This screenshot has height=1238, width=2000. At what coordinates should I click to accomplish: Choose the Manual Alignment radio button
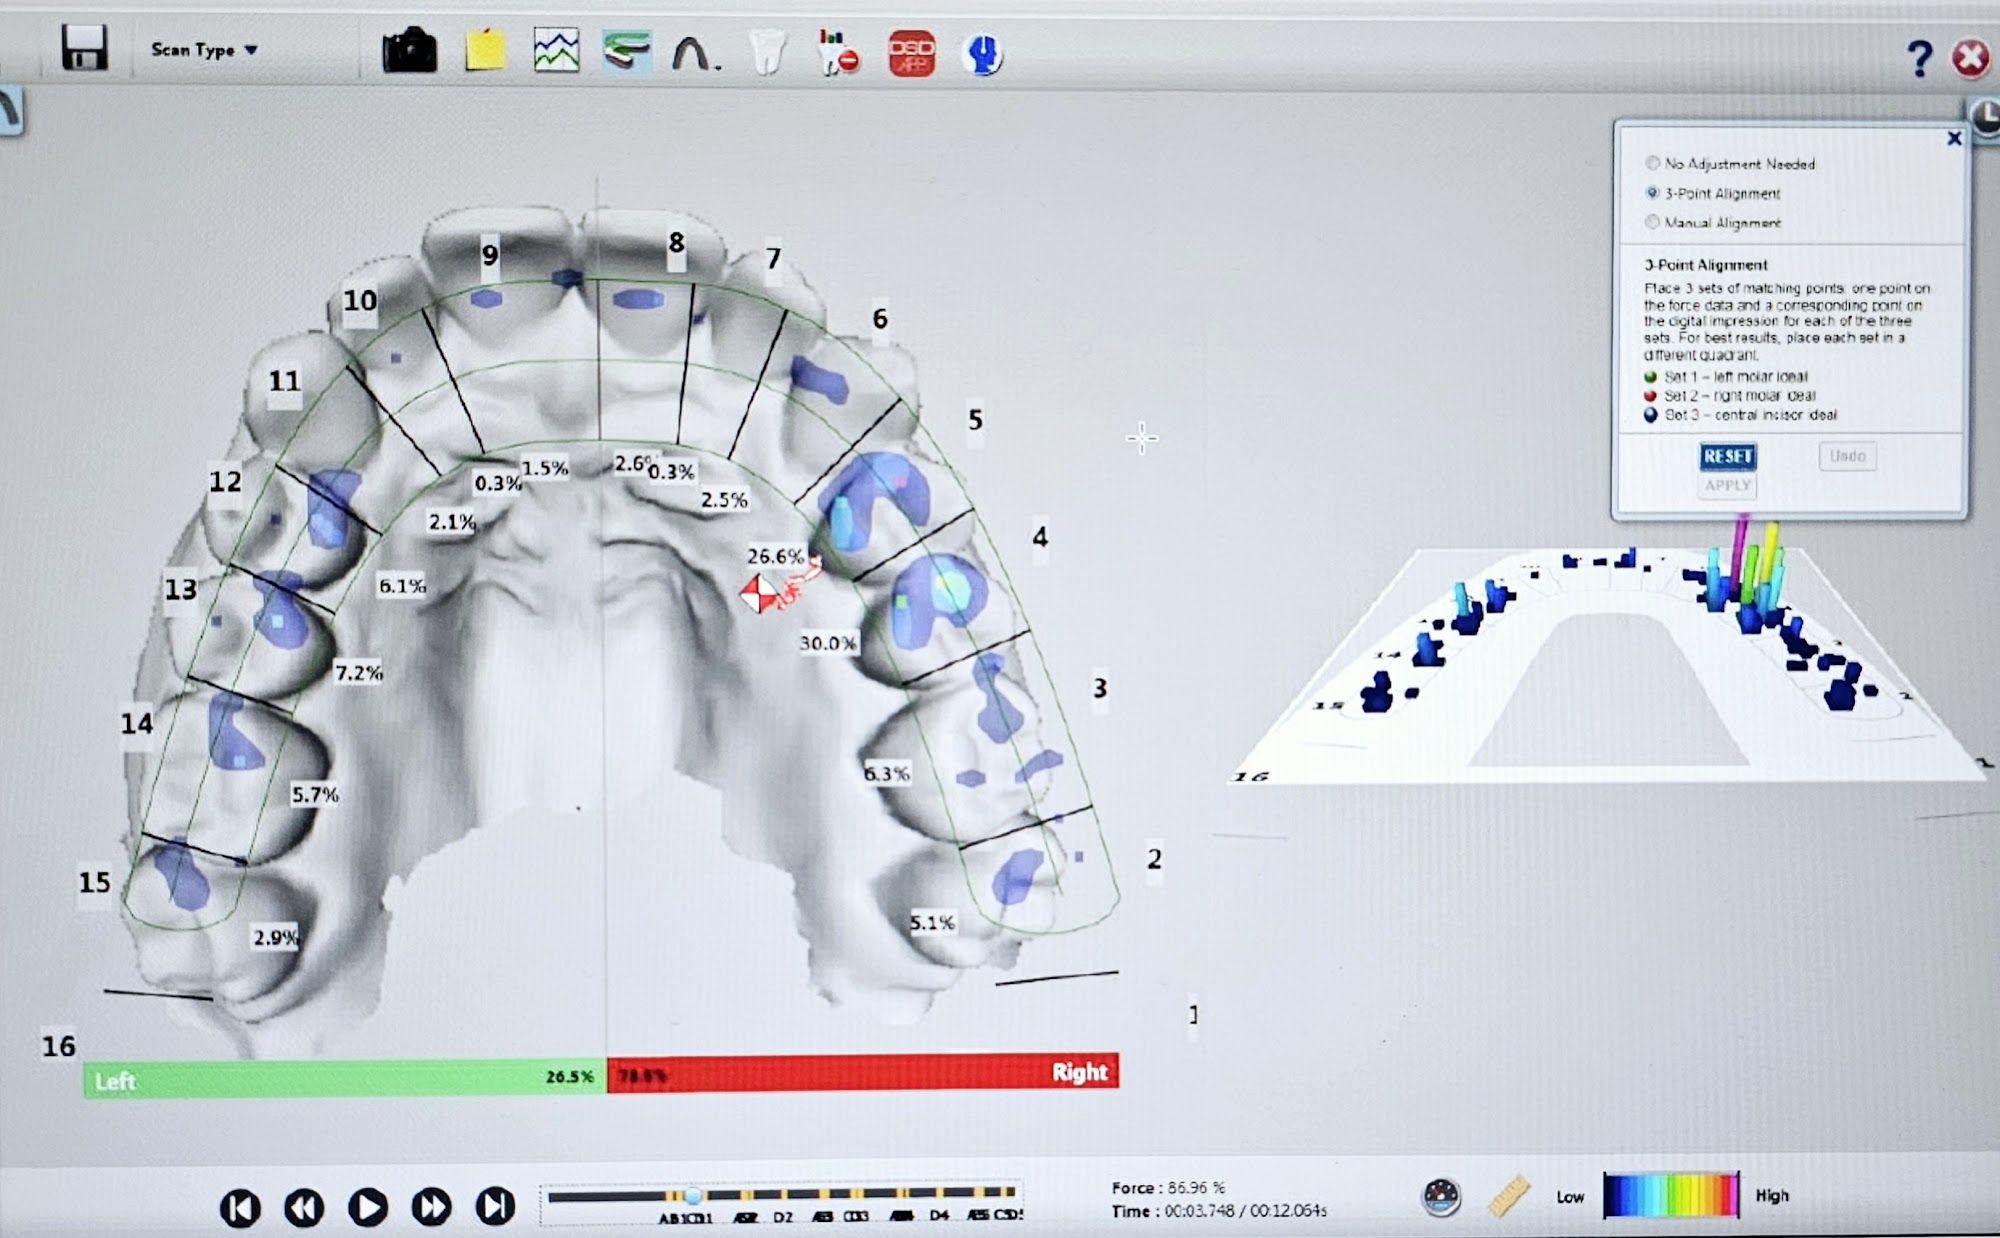(1652, 222)
